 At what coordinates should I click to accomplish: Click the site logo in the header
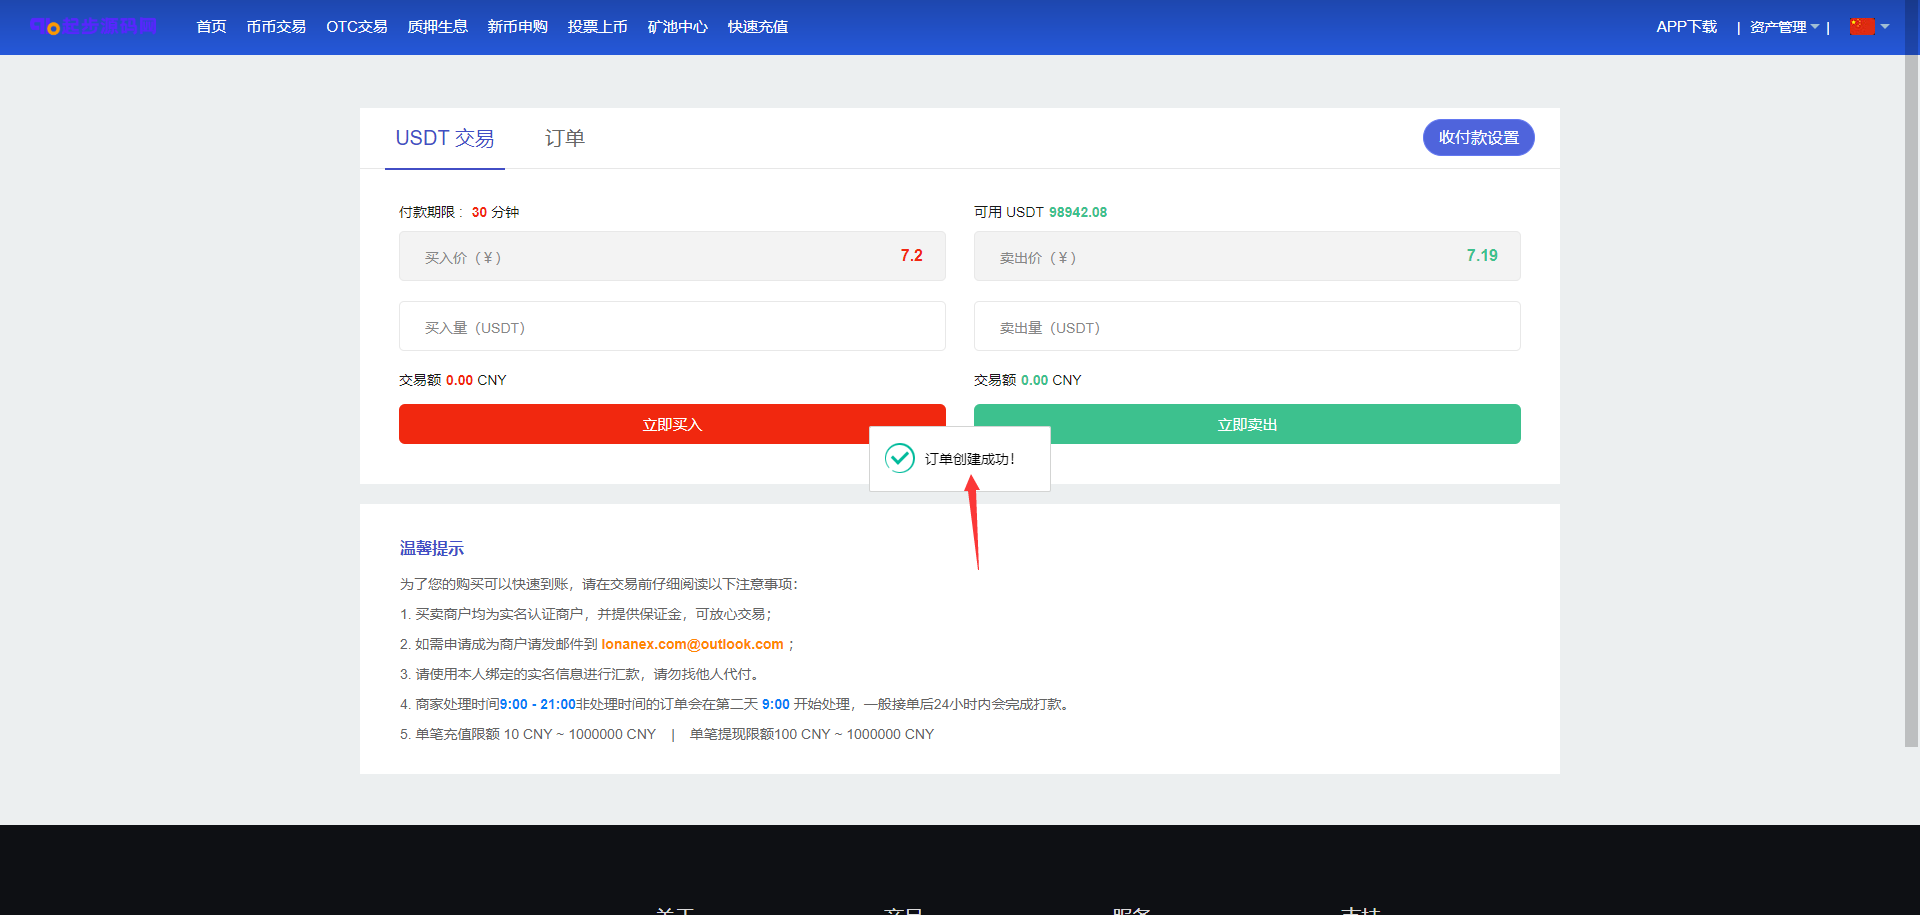click(x=93, y=26)
